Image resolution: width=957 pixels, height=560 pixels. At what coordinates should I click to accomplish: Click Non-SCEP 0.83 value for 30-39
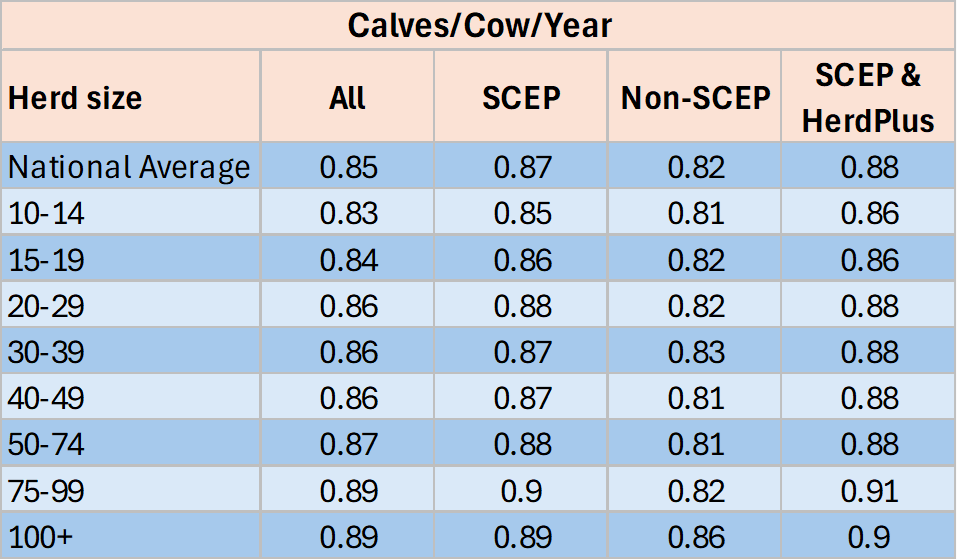coord(696,352)
